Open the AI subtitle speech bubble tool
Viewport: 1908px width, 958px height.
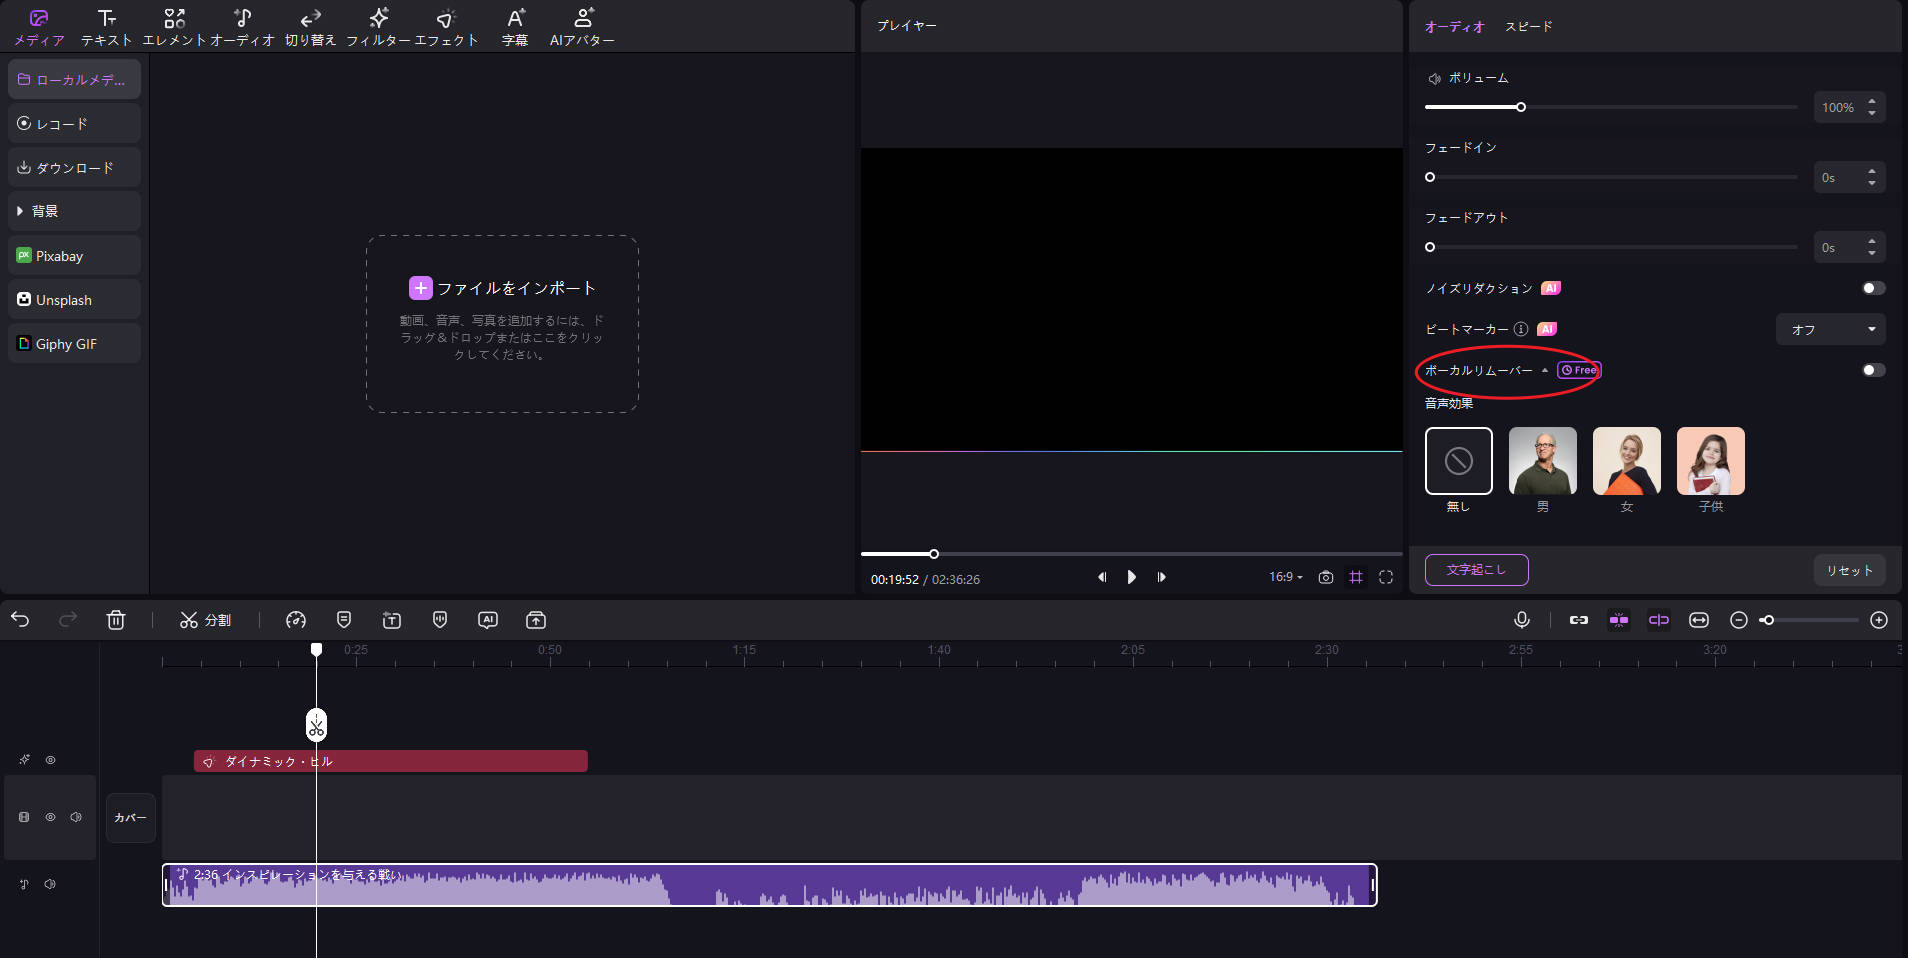[x=488, y=620]
